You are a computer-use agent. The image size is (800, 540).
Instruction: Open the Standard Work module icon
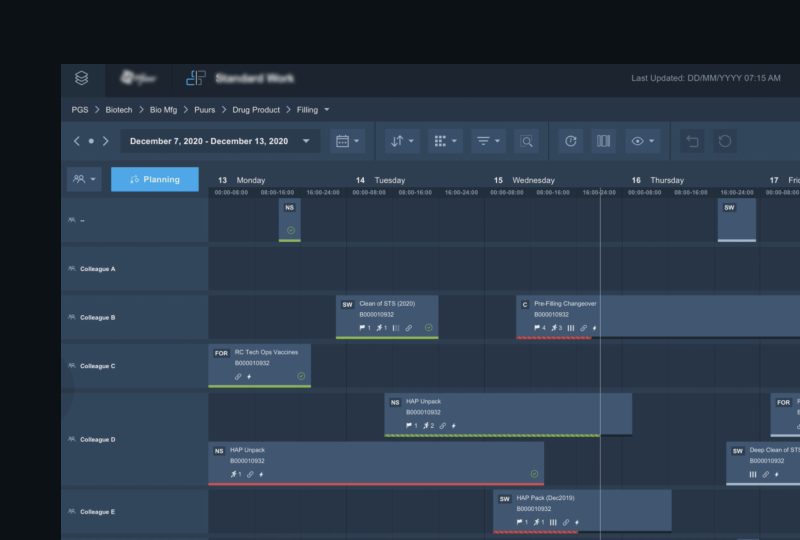[x=195, y=78]
